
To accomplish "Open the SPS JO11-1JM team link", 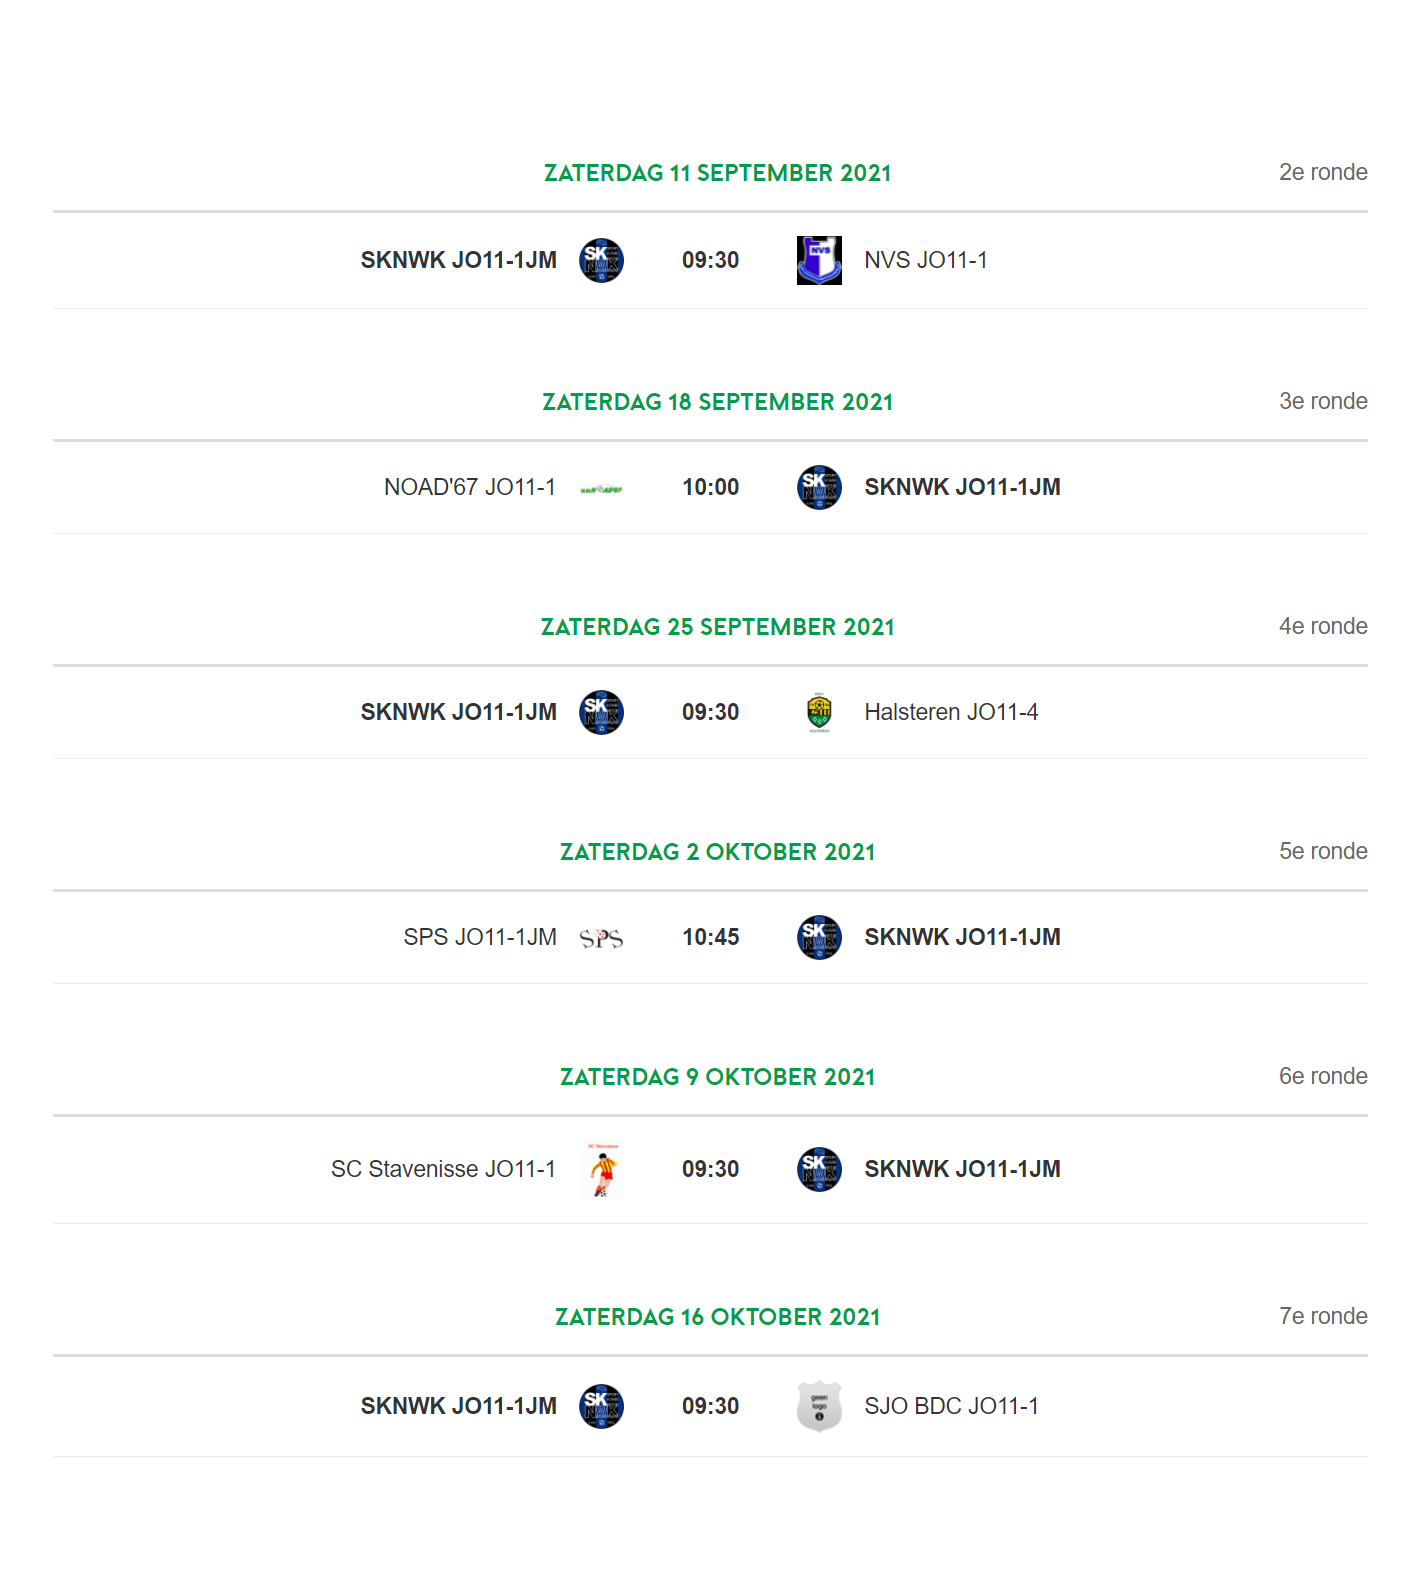I will click(480, 937).
